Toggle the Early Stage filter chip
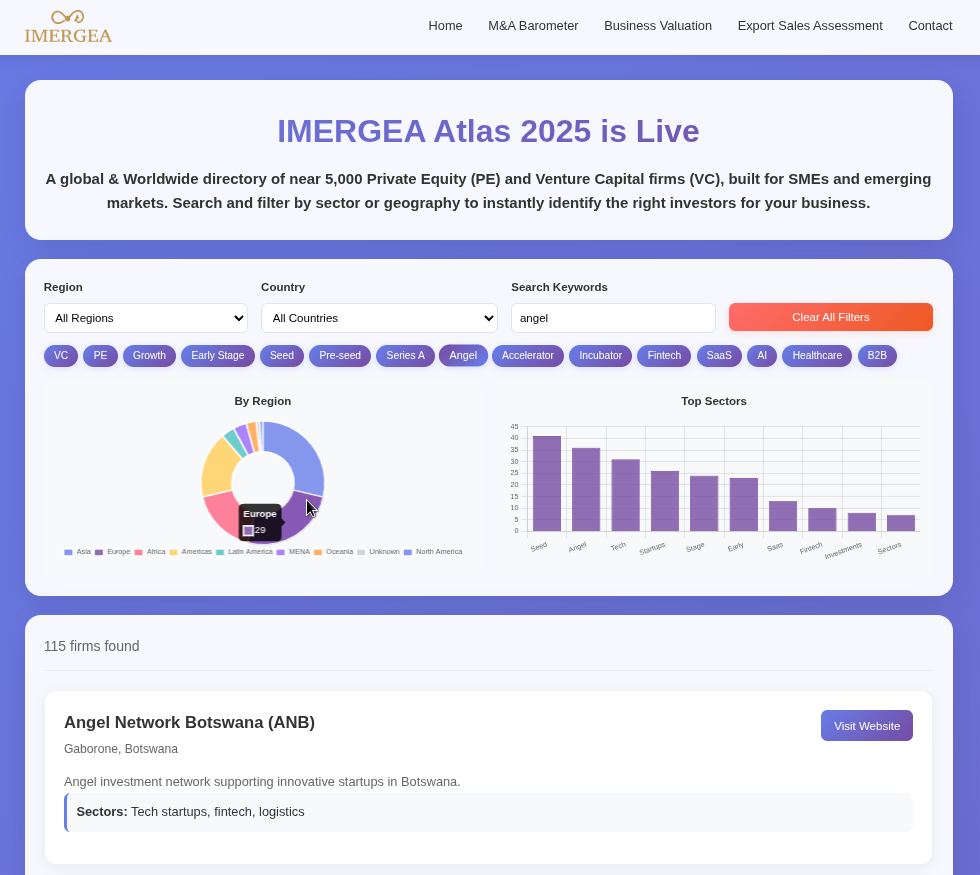 tap(218, 356)
